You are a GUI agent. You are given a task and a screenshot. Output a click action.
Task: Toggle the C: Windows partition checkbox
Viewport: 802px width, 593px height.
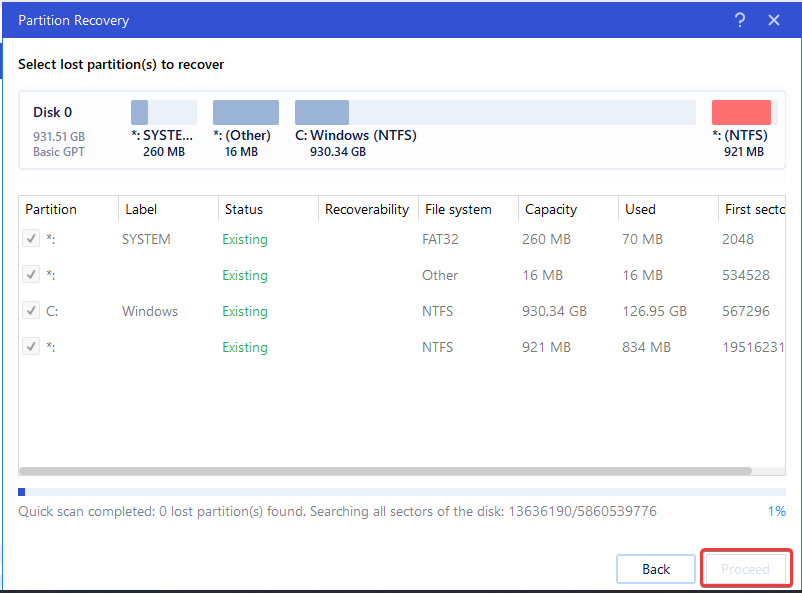click(x=32, y=311)
